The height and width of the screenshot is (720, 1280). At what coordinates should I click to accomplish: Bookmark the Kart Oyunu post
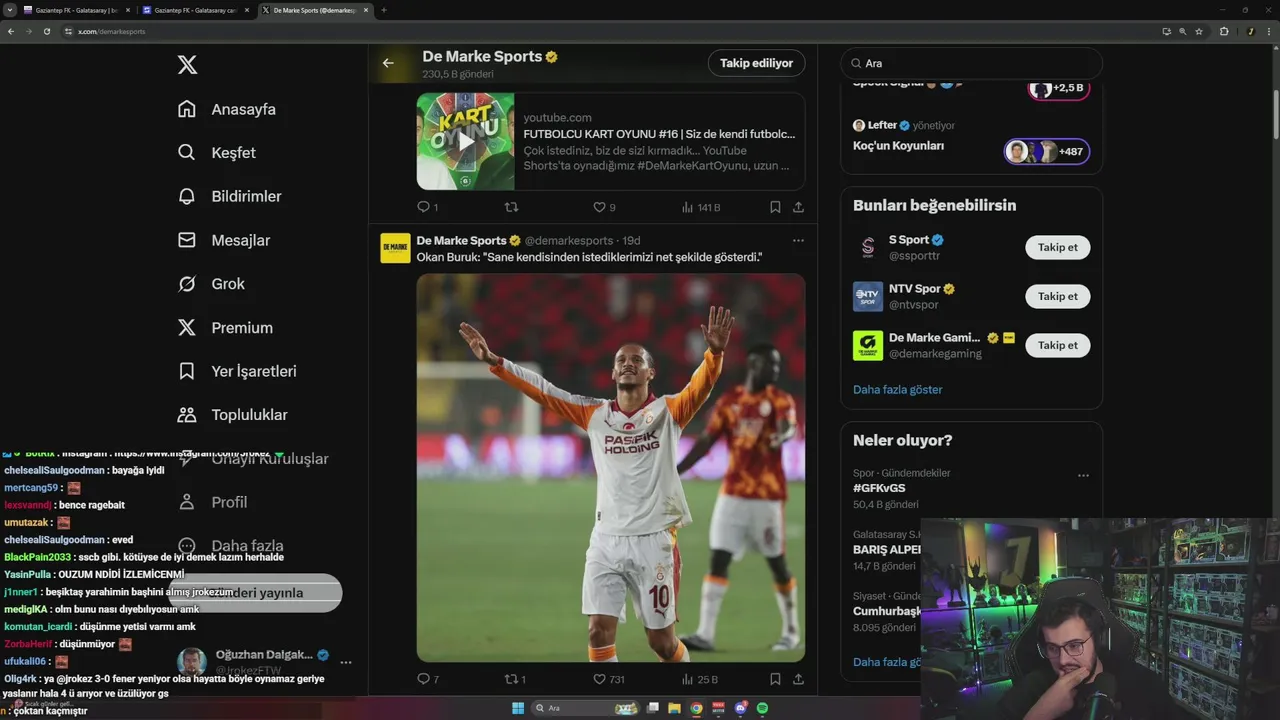coord(775,207)
